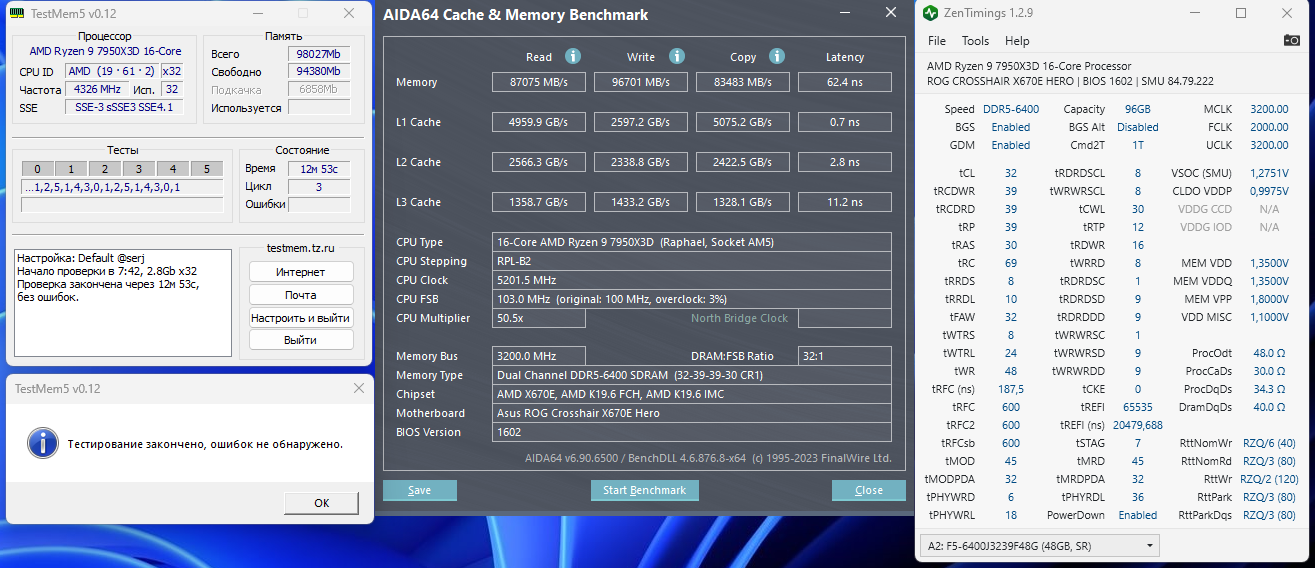Click the Memory Latency value 62.4 ns

click(x=845, y=82)
